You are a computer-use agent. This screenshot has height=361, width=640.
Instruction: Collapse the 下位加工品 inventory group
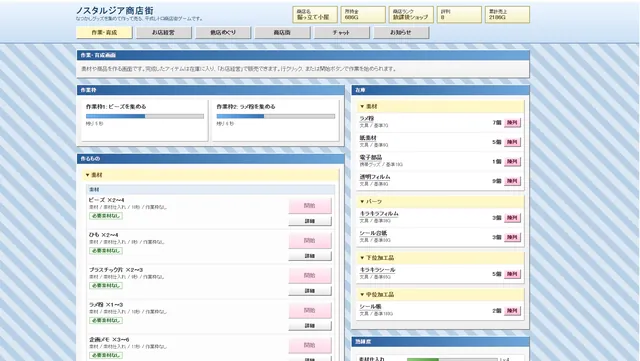click(x=440, y=258)
